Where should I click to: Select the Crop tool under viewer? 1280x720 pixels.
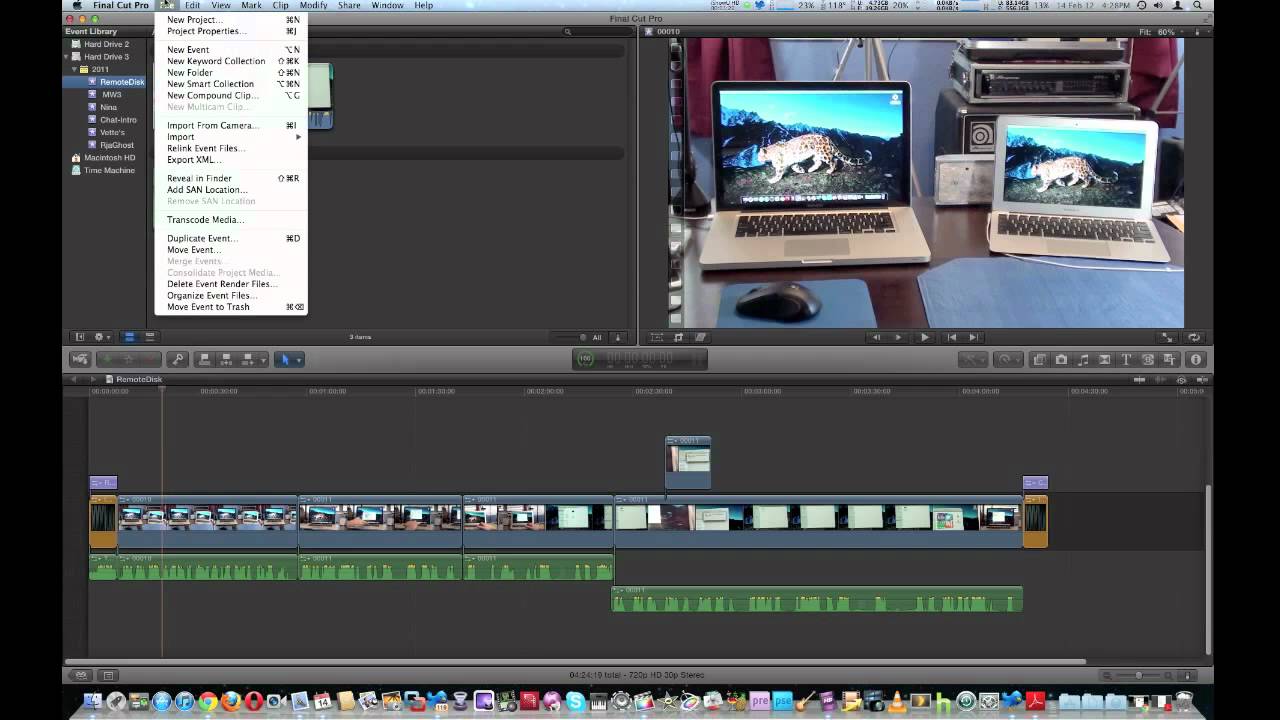tap(679, 338)
